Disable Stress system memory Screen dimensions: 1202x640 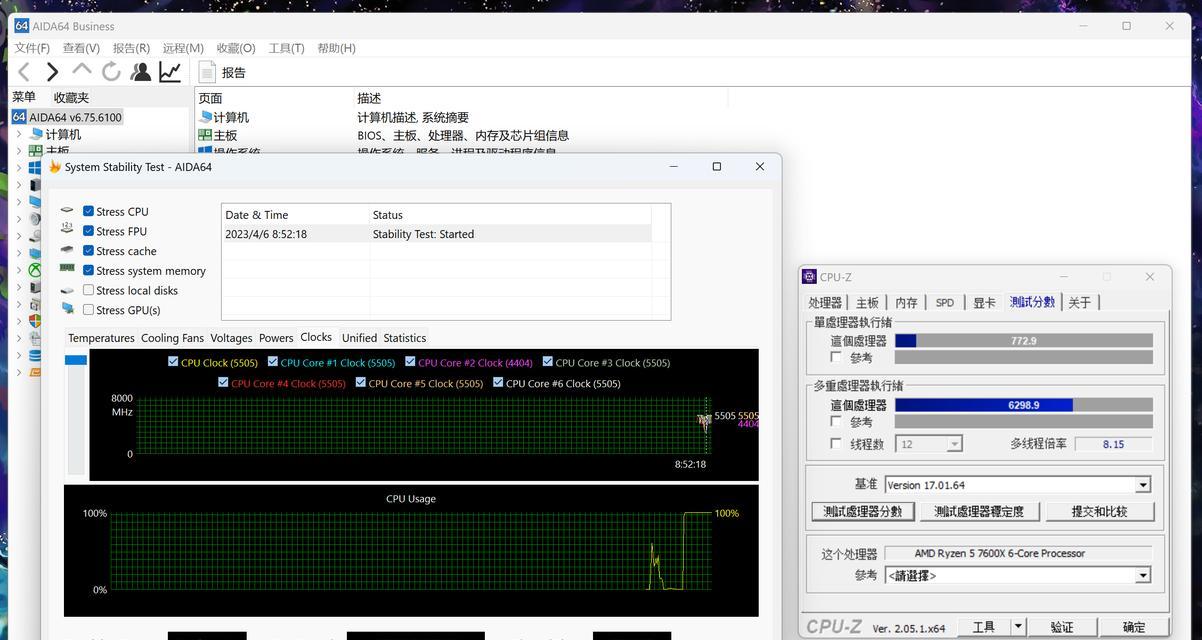coord(88,270)
